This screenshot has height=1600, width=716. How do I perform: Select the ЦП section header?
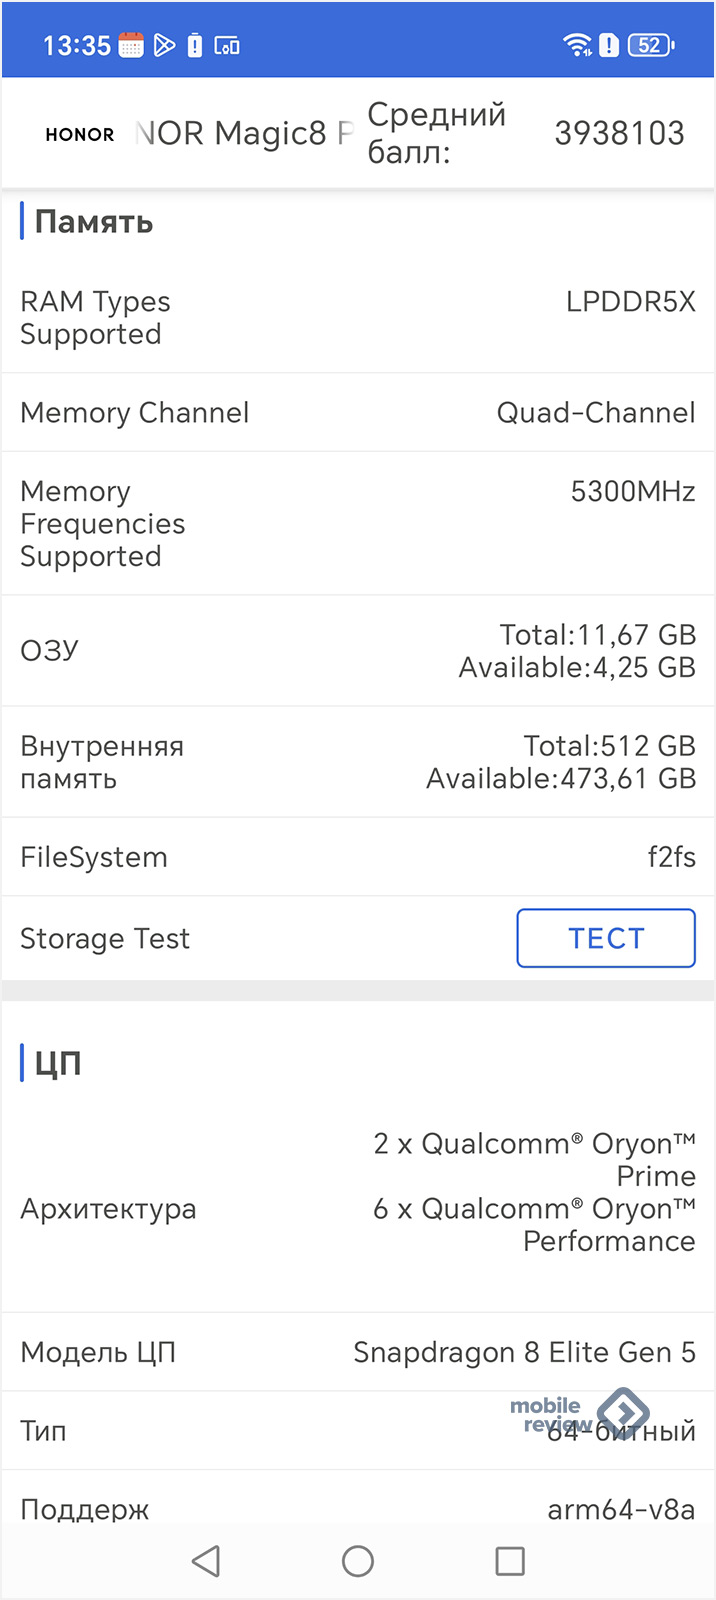click(x=57, y=1063)
